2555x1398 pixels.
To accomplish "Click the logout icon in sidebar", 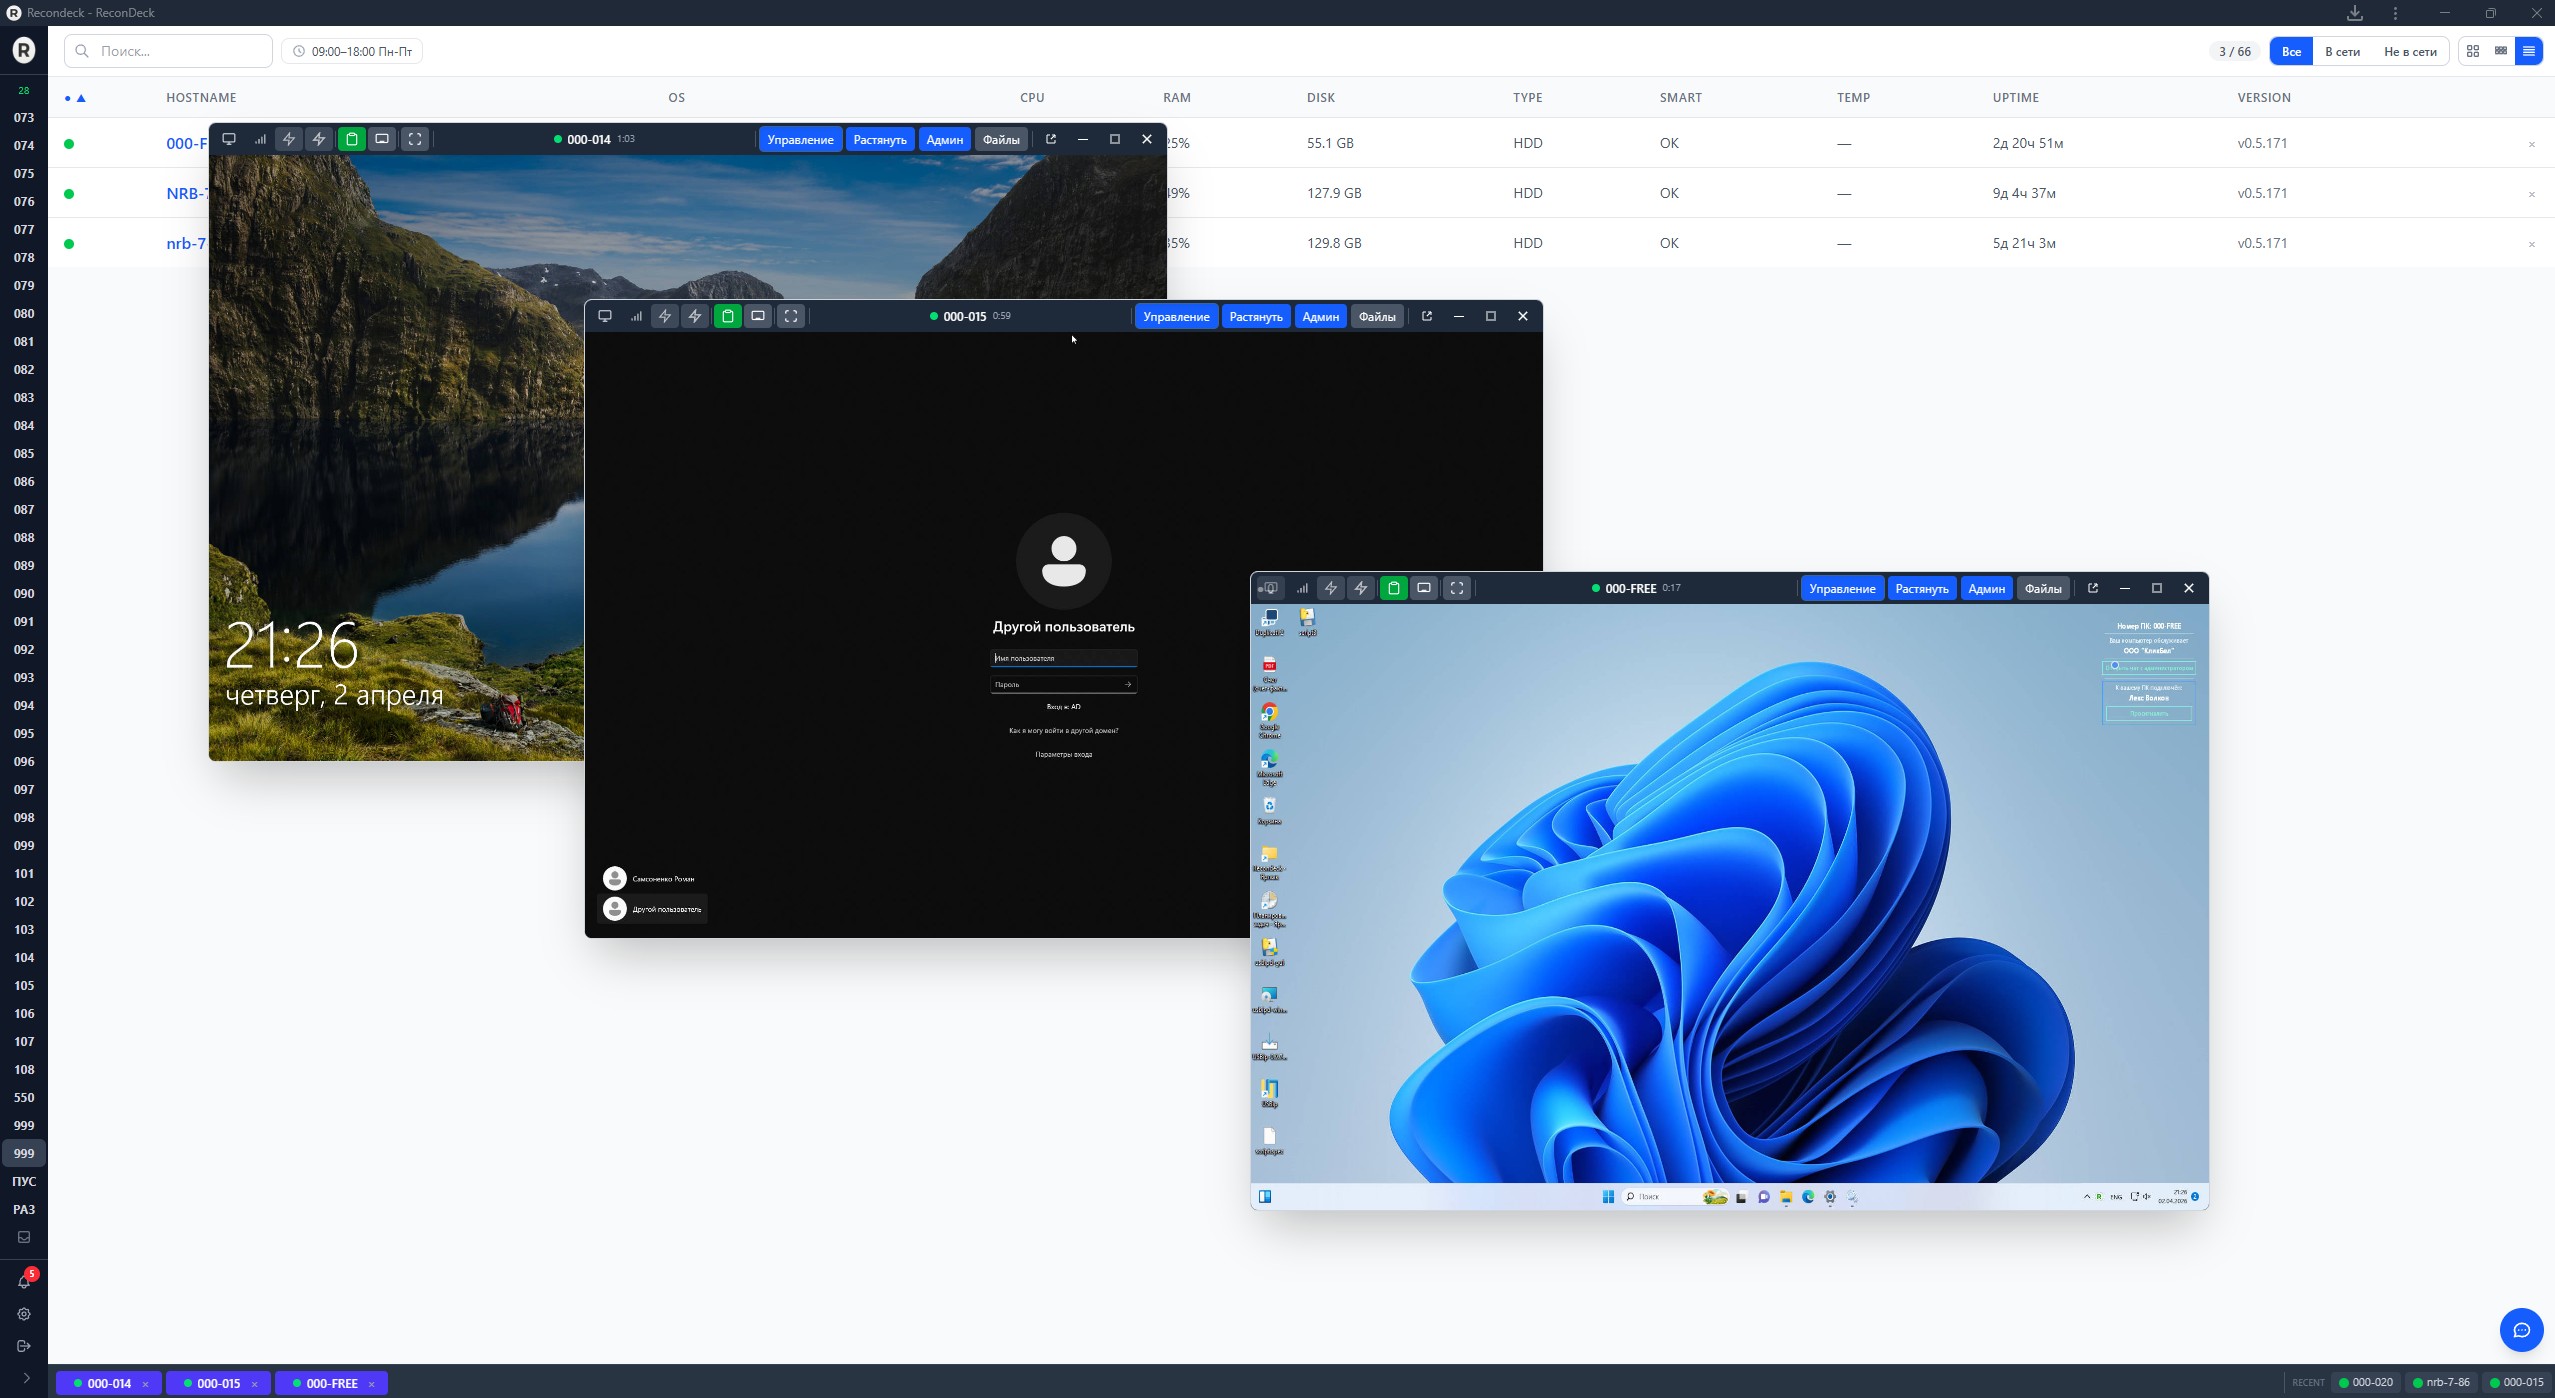I will (x=24, y=1346).
